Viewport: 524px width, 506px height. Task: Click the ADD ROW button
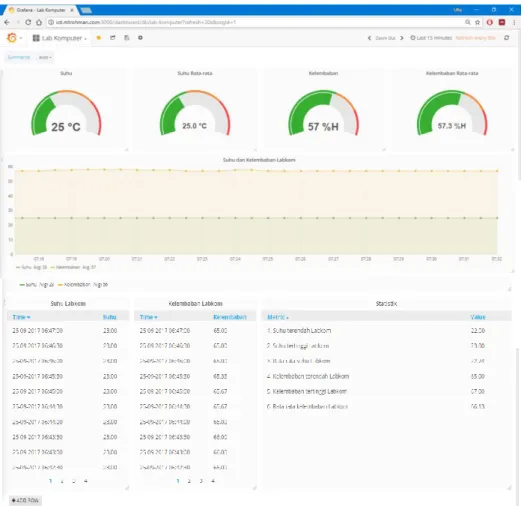point(25,500)
